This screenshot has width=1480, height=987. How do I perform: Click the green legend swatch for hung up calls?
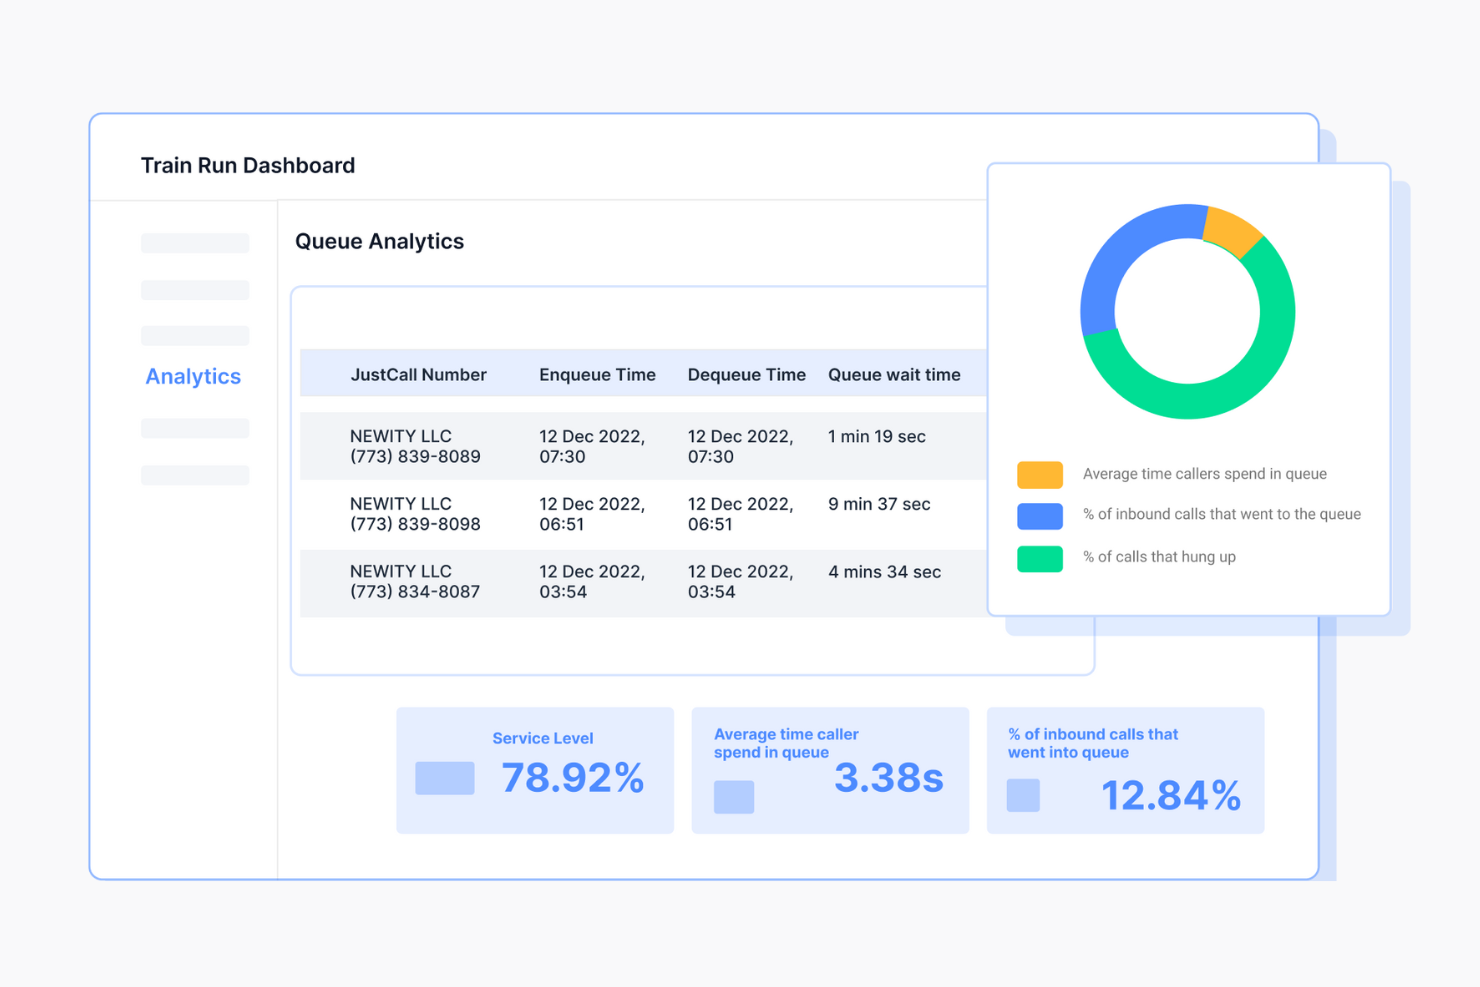pos(1040,559)
